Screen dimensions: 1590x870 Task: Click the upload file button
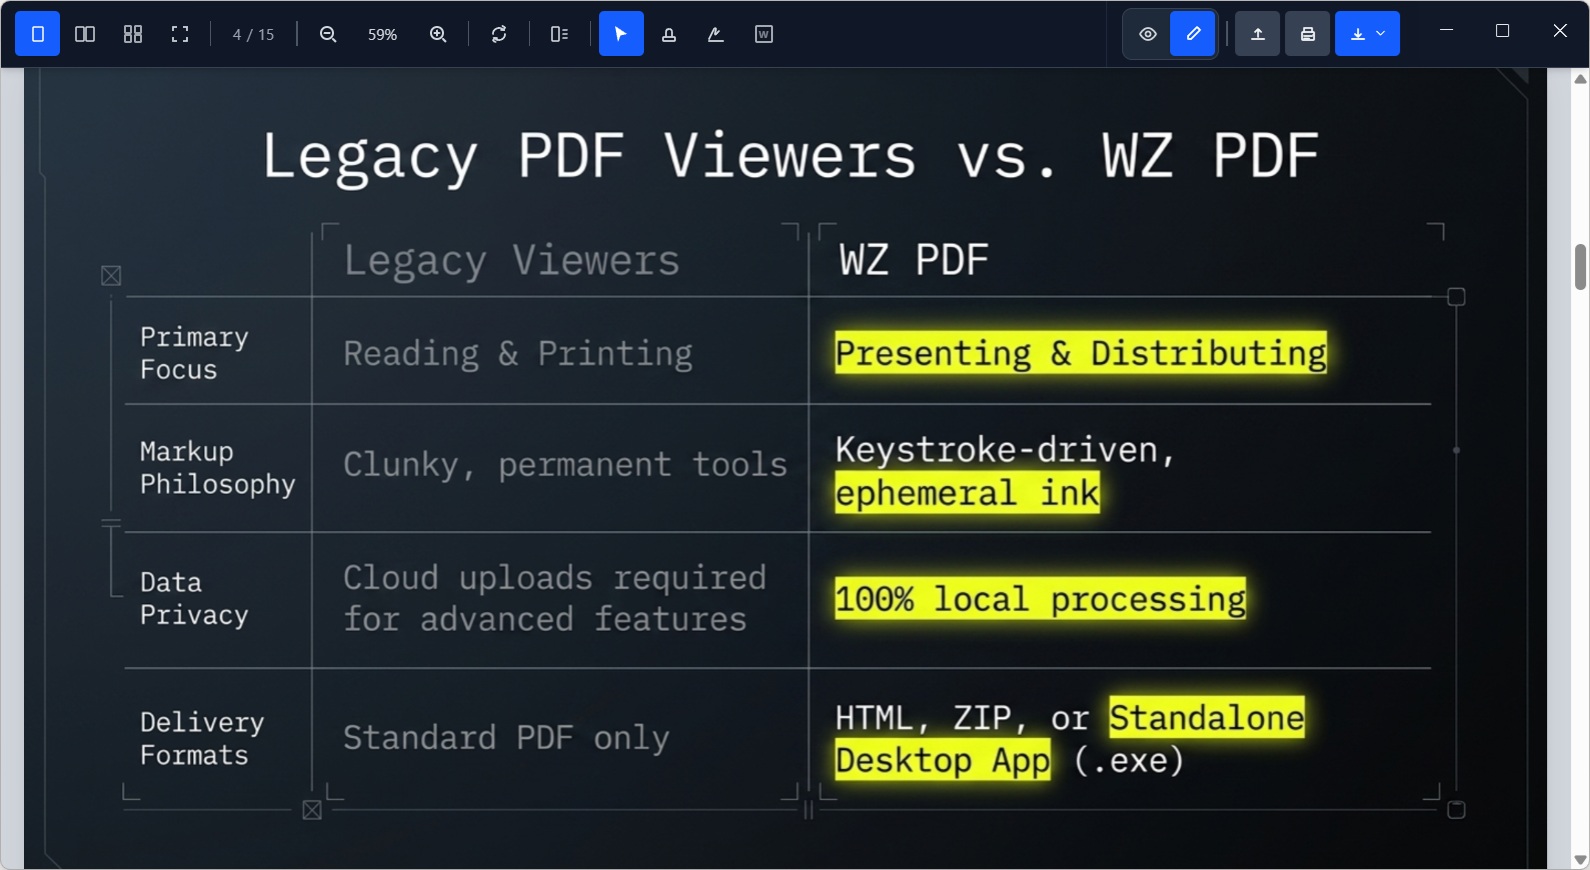(1258, 34)
